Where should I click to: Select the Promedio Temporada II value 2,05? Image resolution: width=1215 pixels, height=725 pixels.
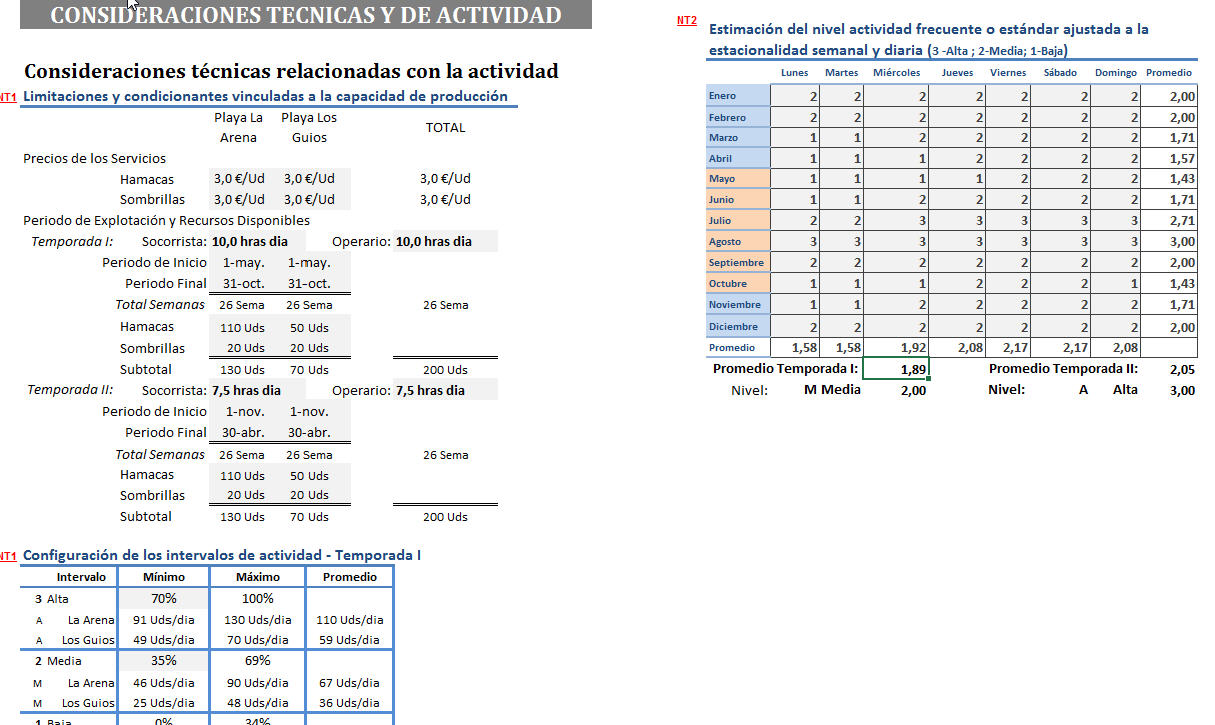pyautogui.click(x=1181, y=369)
